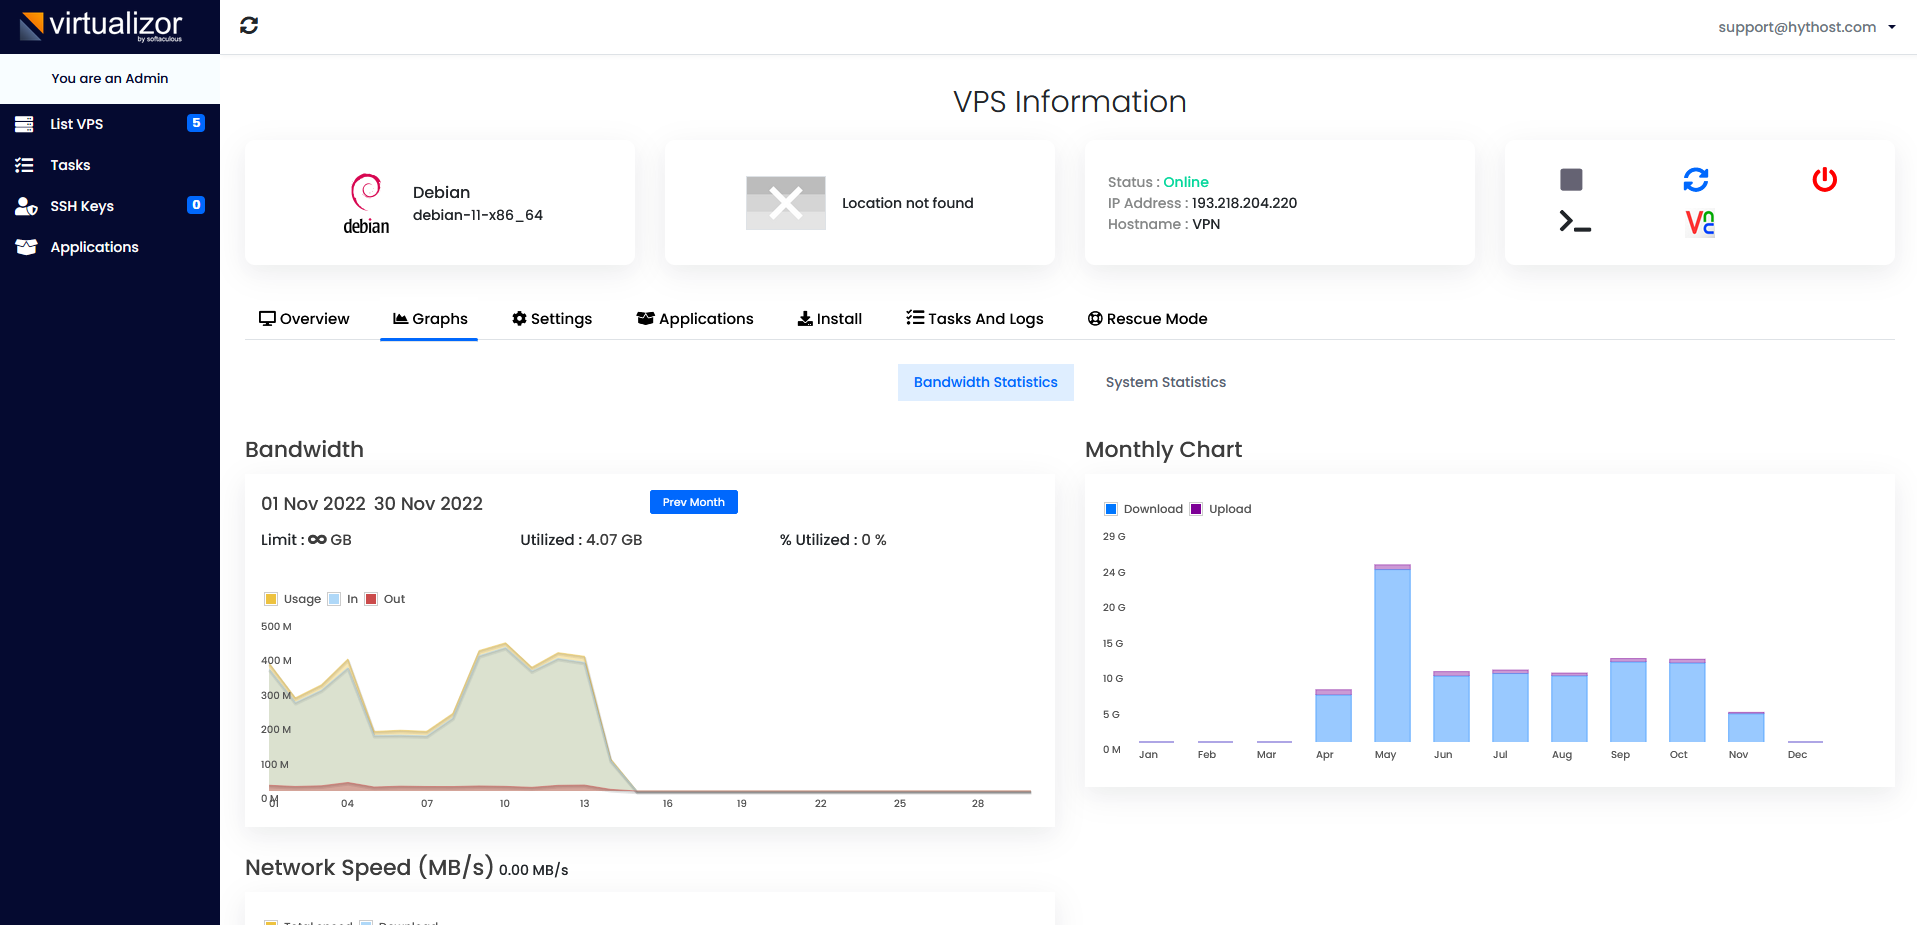Open the Rescue Mode tab
1917x925 pixels.
pos(1147,319)
